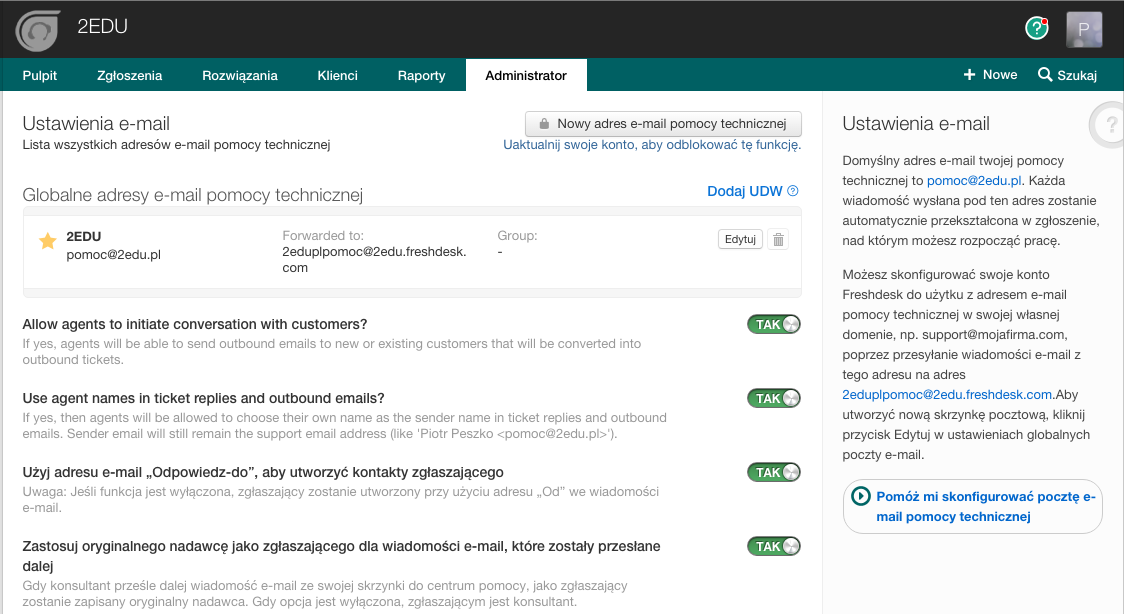Open the Raporty tab
Image resolution: width=1124 pixels, height=614 pixels.
point(421,75)
